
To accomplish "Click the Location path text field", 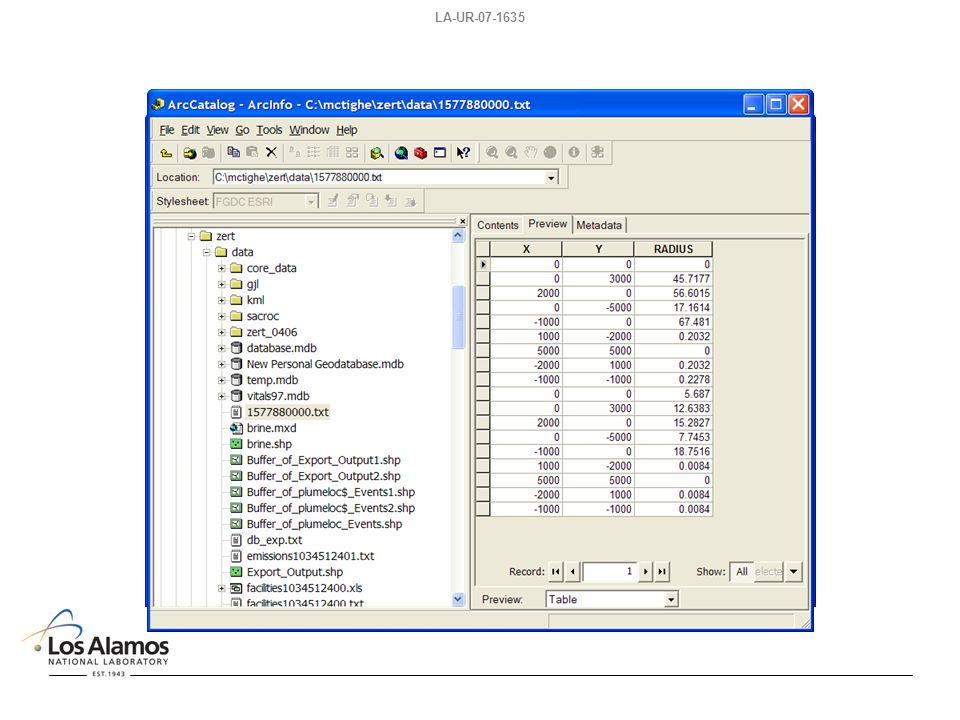I will [x=380, y=178].
